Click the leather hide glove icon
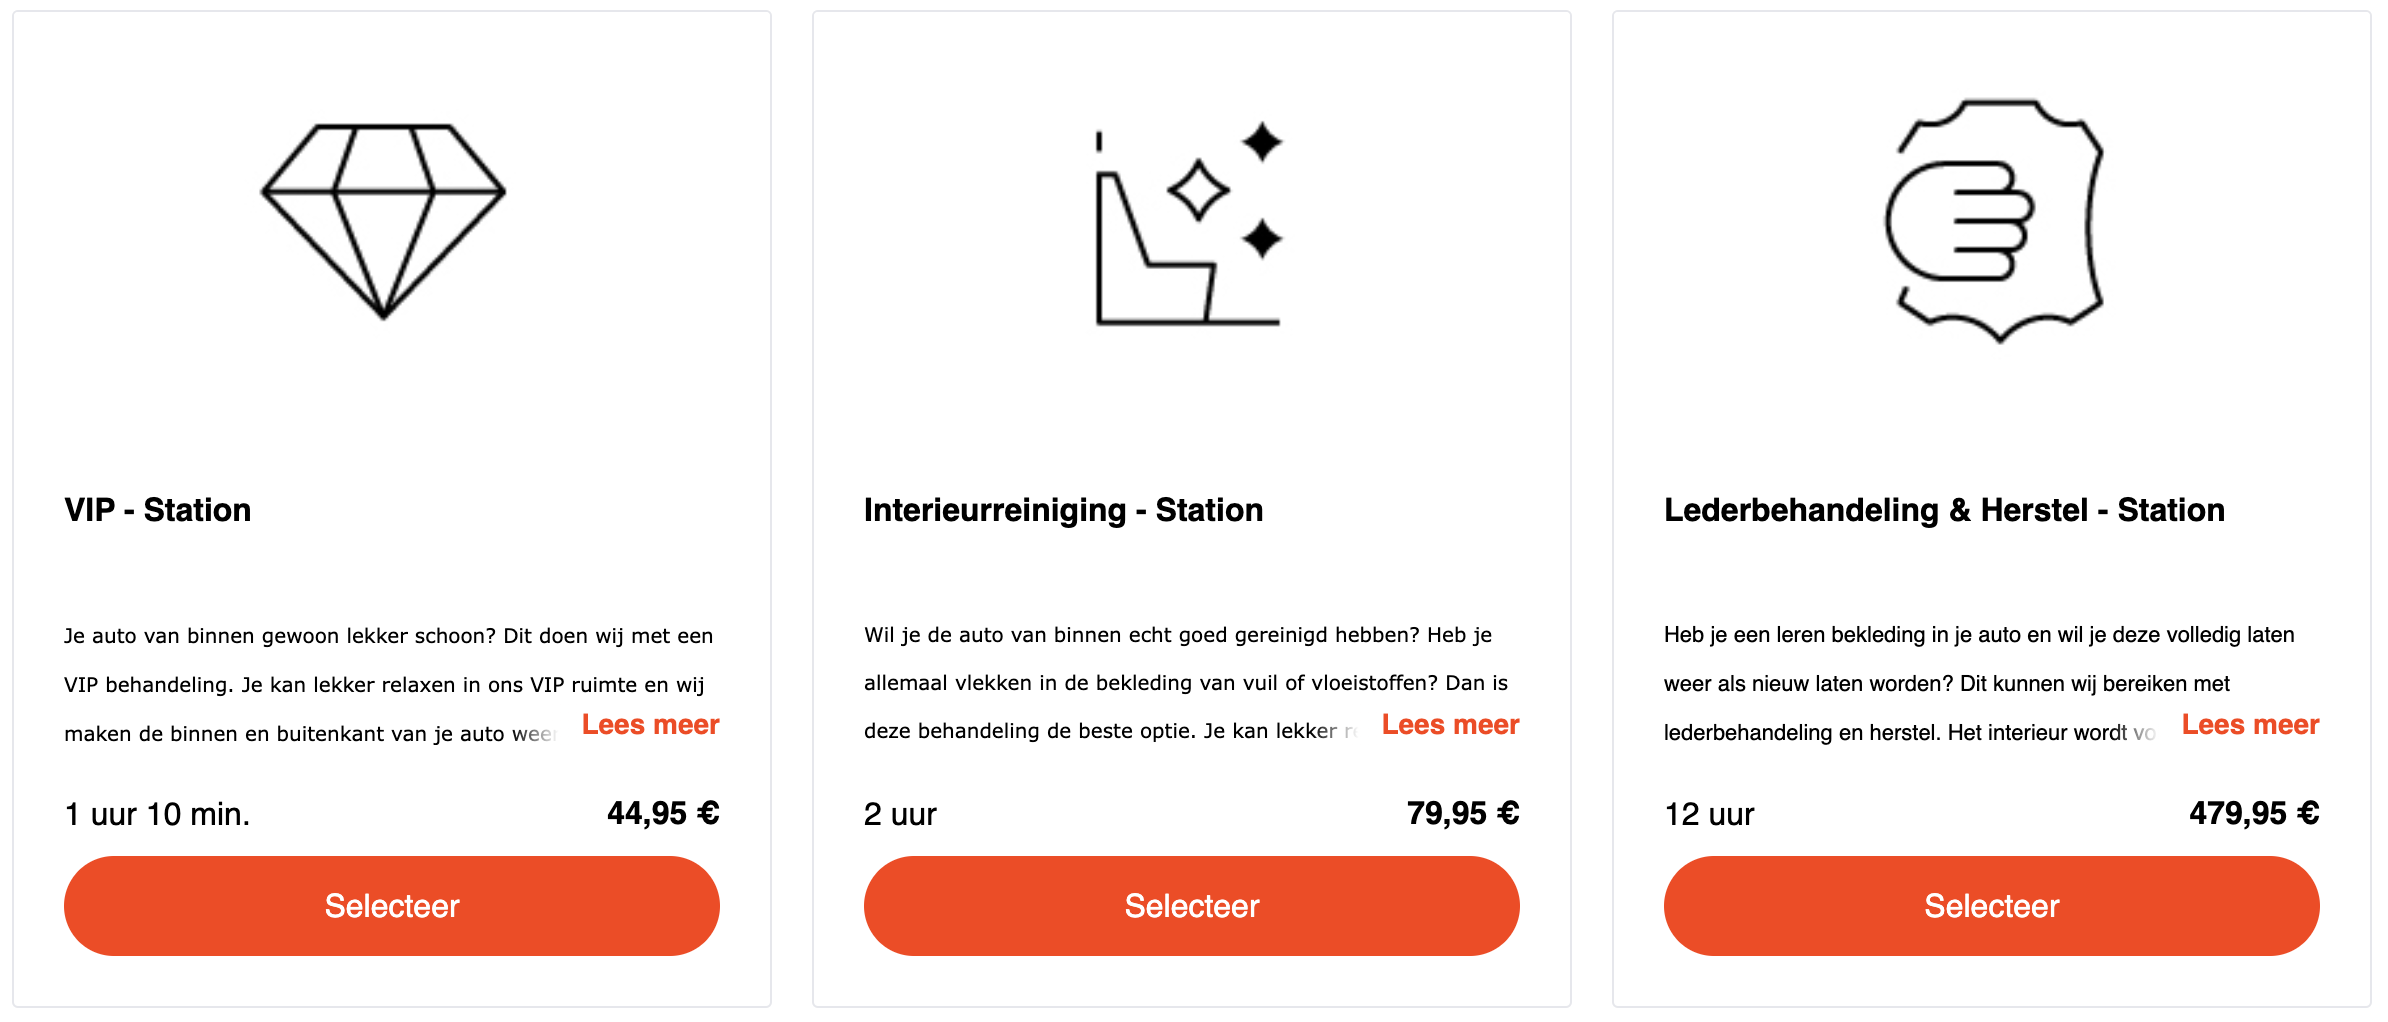The image size is (2388, 1022). point(1995,221)
